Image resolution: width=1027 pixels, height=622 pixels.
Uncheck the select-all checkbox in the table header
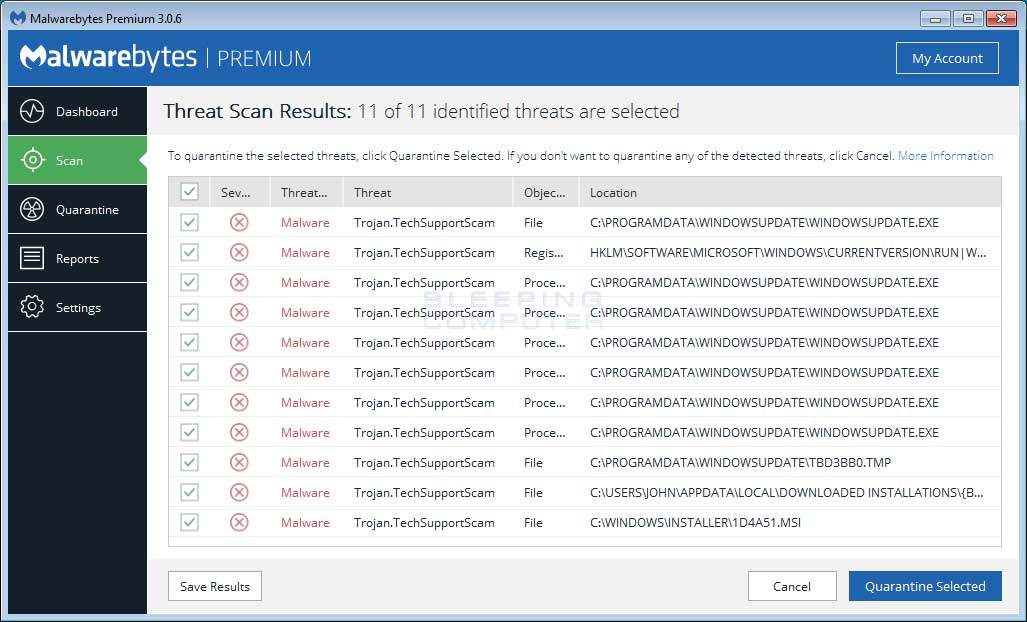coord(189,191)
